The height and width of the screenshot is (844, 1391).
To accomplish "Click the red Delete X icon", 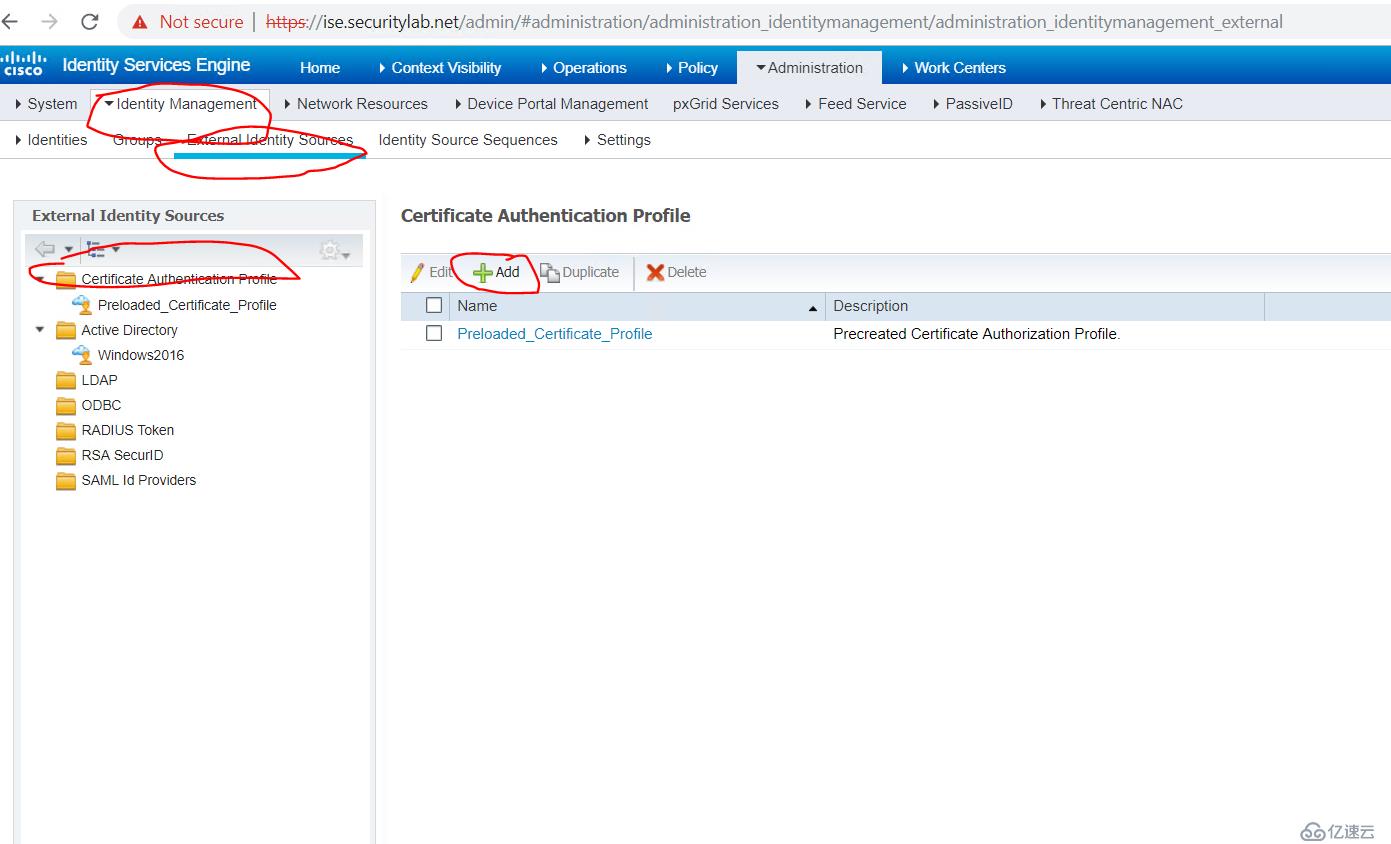I will (655, 272).
